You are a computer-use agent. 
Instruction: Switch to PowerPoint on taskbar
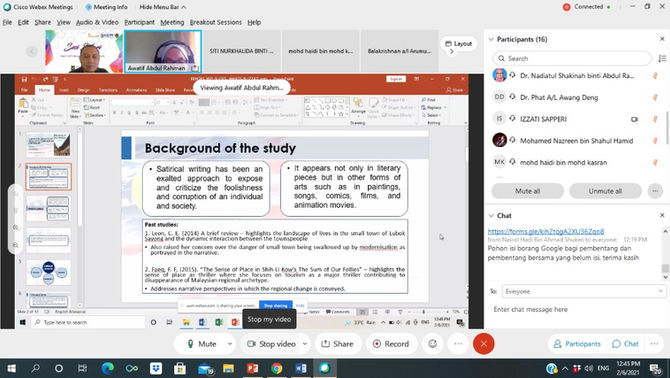tap(253, 368)
